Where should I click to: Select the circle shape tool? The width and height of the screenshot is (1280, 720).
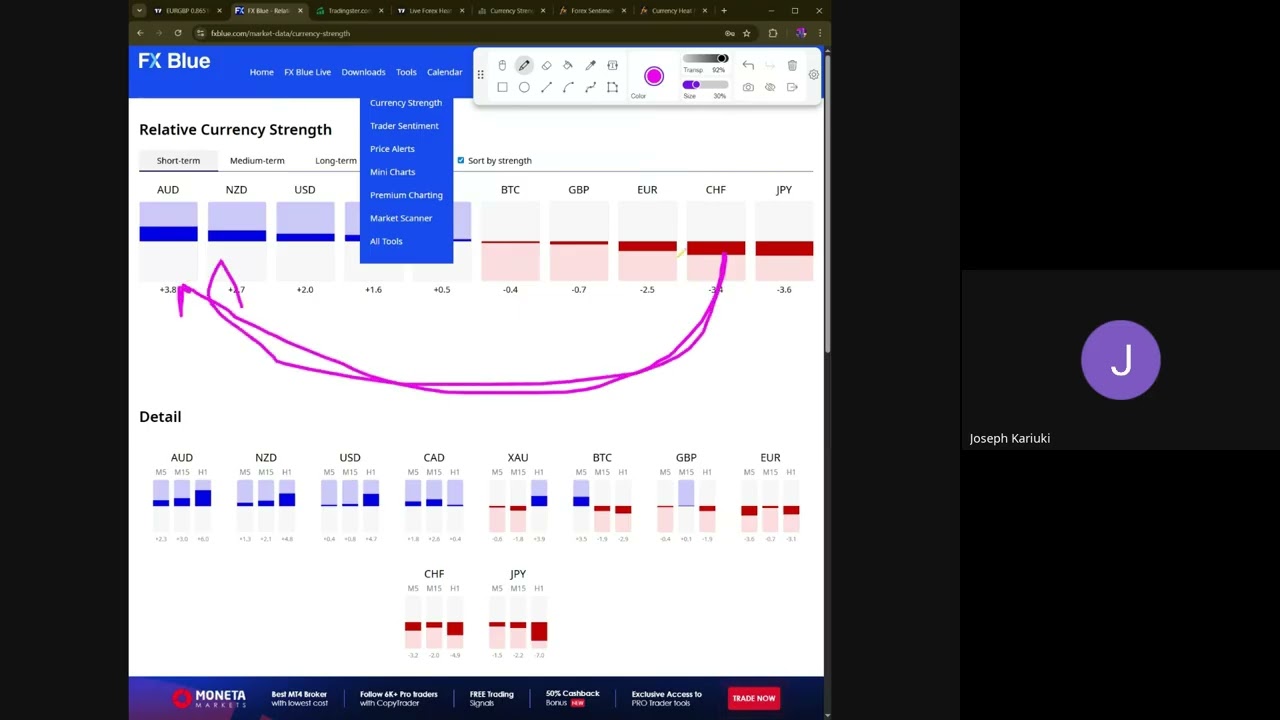(524, 88)
